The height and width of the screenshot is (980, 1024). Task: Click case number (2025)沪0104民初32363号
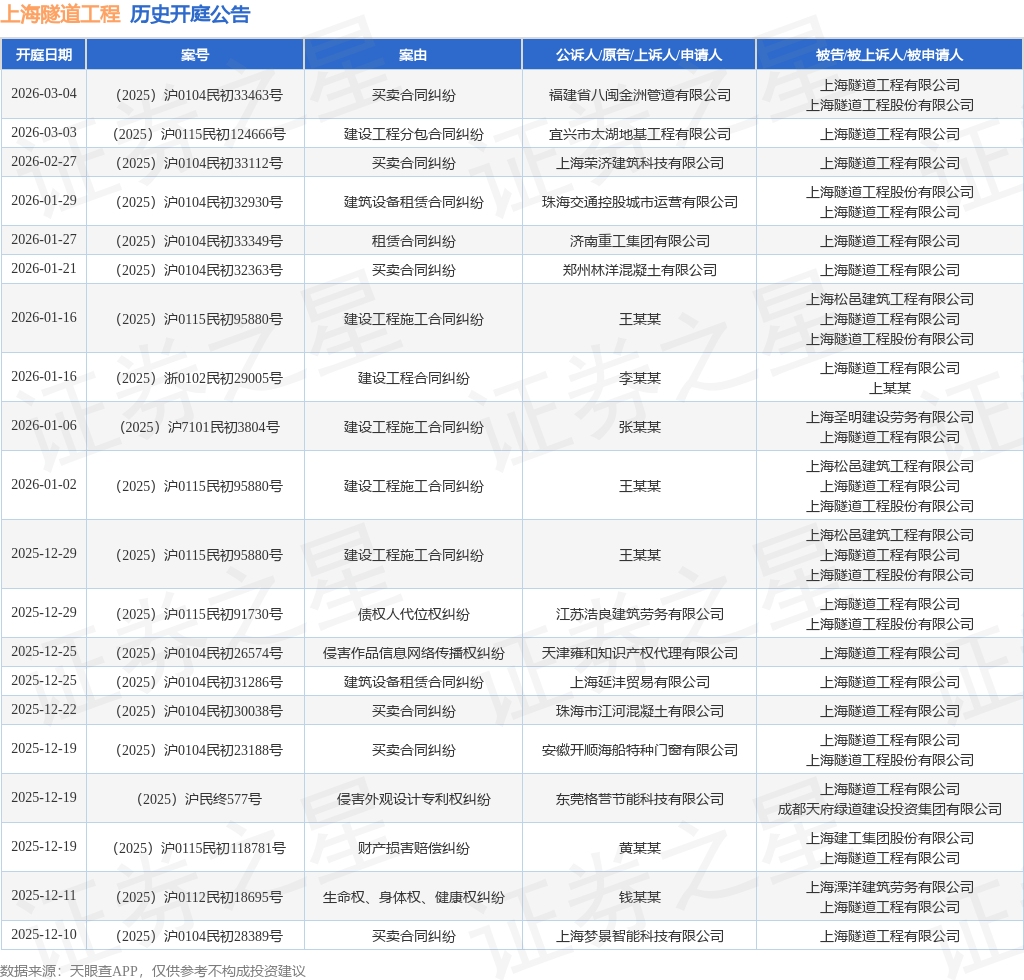click(199, 270)
